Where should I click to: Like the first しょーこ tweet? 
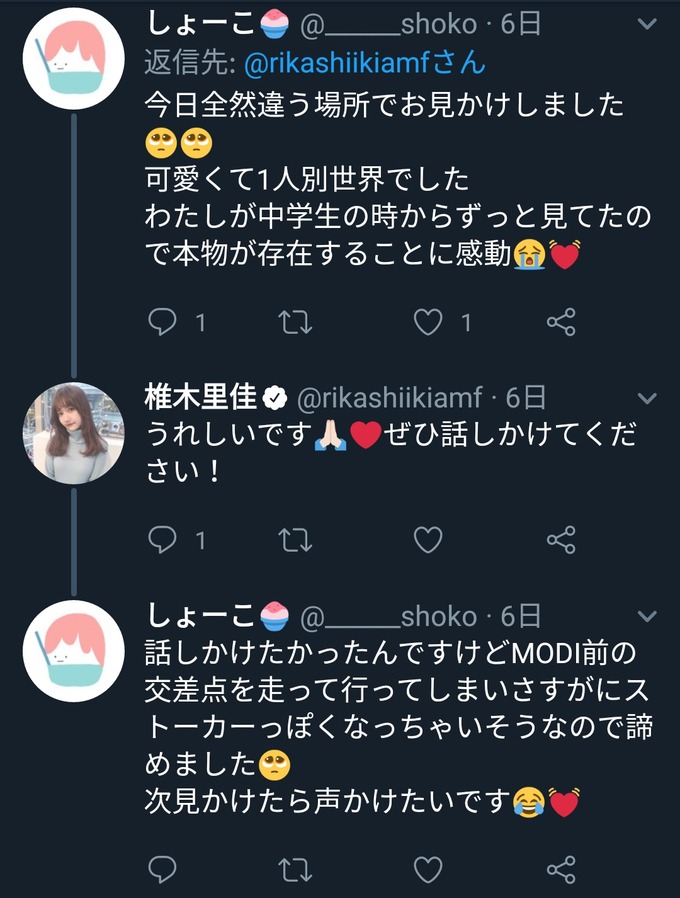(428, 322)
